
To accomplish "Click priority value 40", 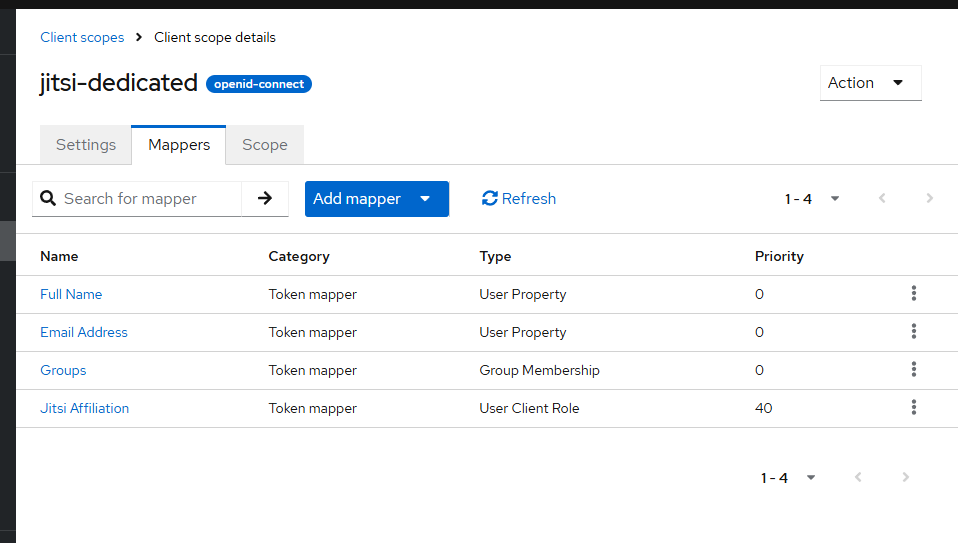I will (764, 408).
